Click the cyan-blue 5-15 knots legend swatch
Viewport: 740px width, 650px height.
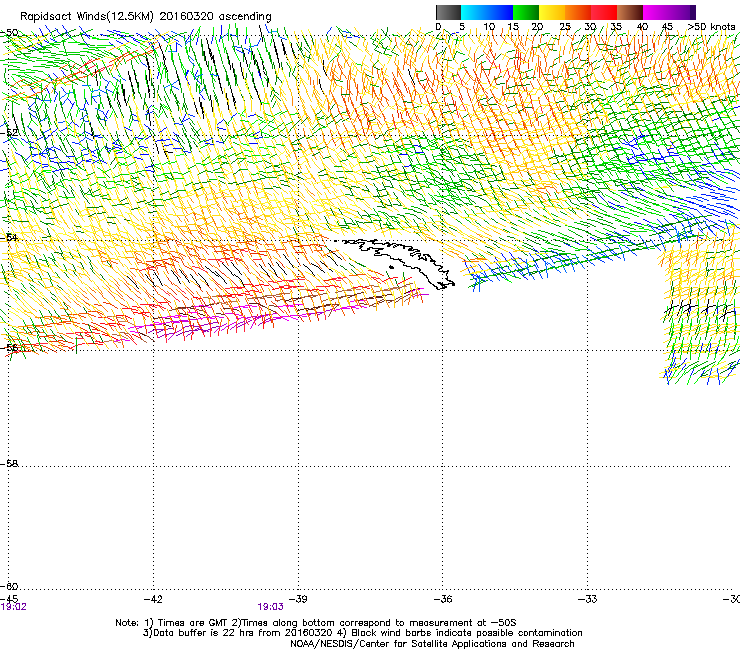pyautogui.click(x=487, y=12)
